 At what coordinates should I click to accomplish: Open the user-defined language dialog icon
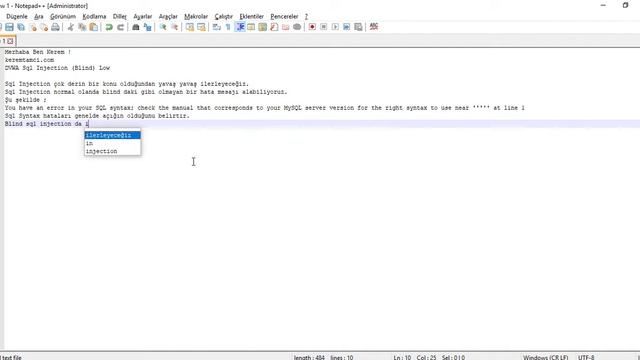[251, 27]
